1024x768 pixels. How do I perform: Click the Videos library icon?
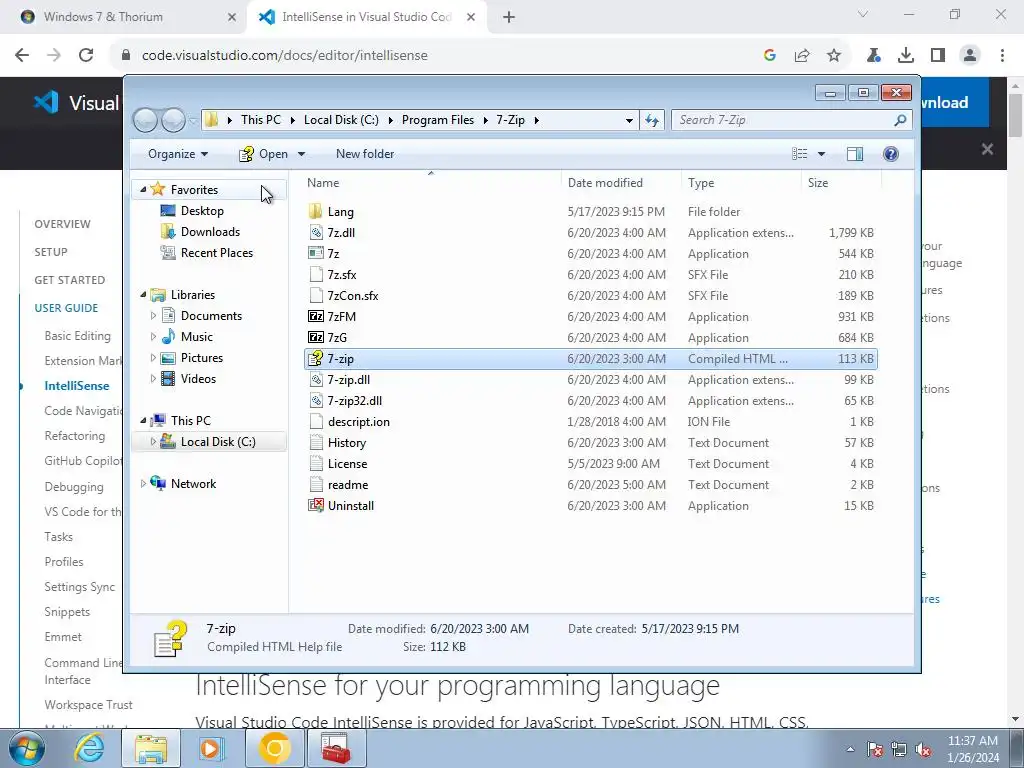click(x=168, y=379)
